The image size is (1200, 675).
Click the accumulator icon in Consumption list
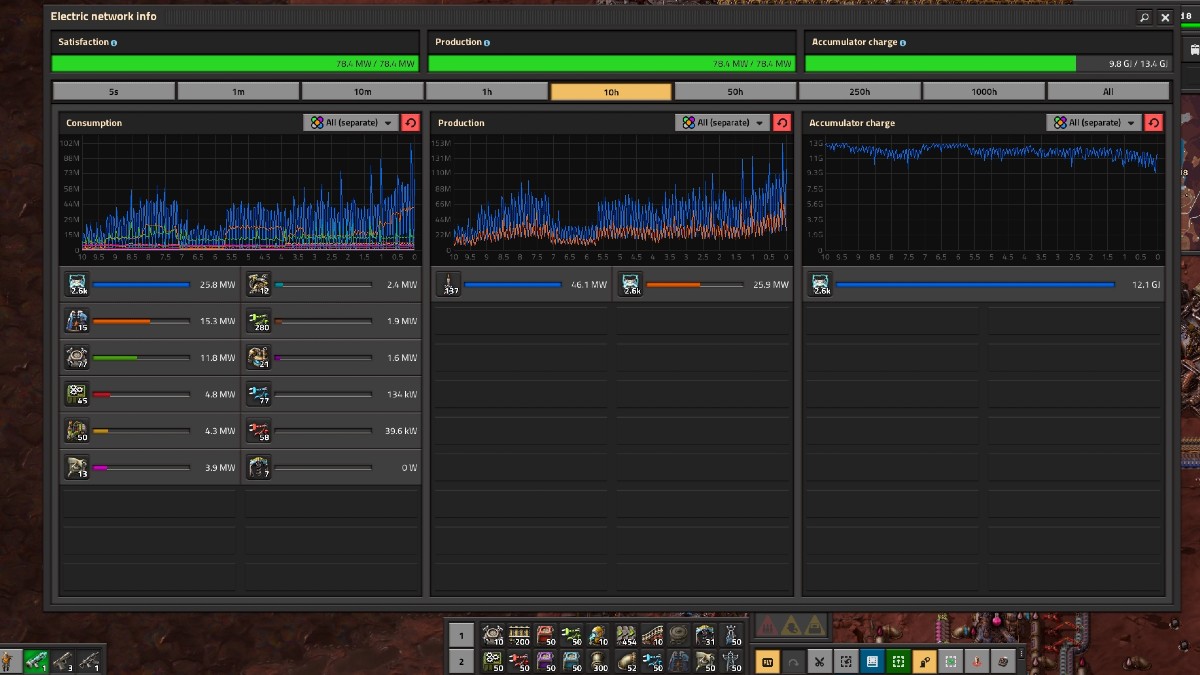(78, 285)
